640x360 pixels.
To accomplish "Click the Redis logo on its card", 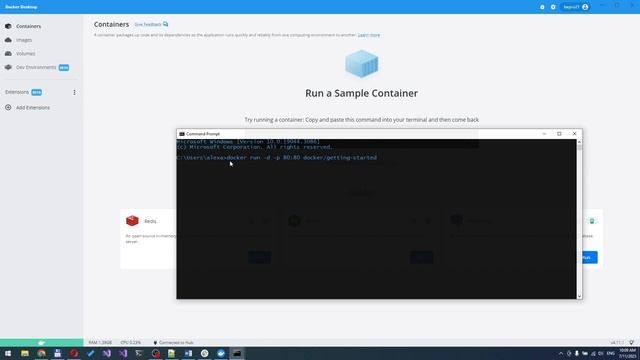I will pyautogui.click(x=132, y=221).
